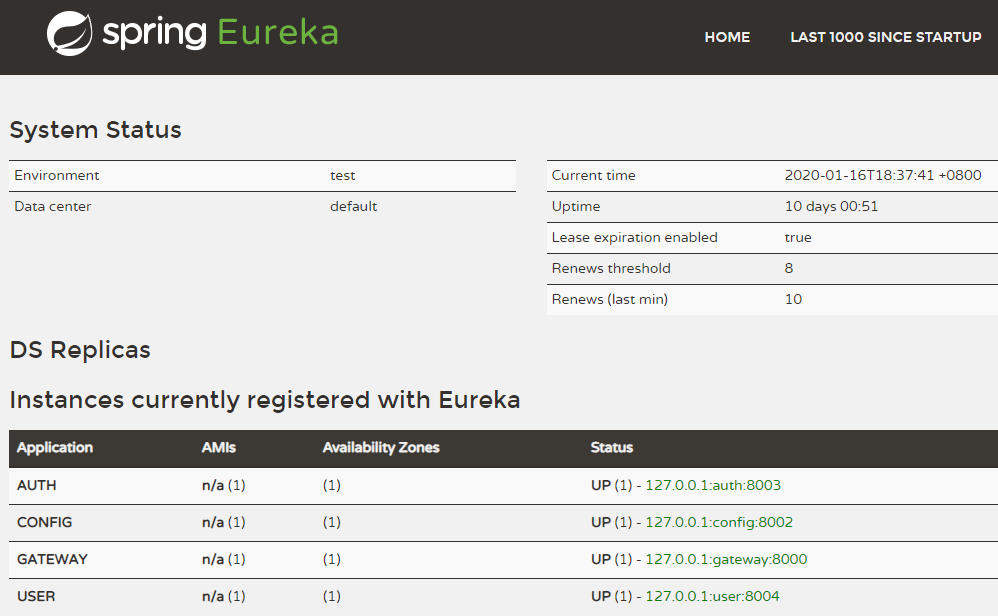Select the USER application name
This screenshot has width=998, height=616.
(36, 596)
